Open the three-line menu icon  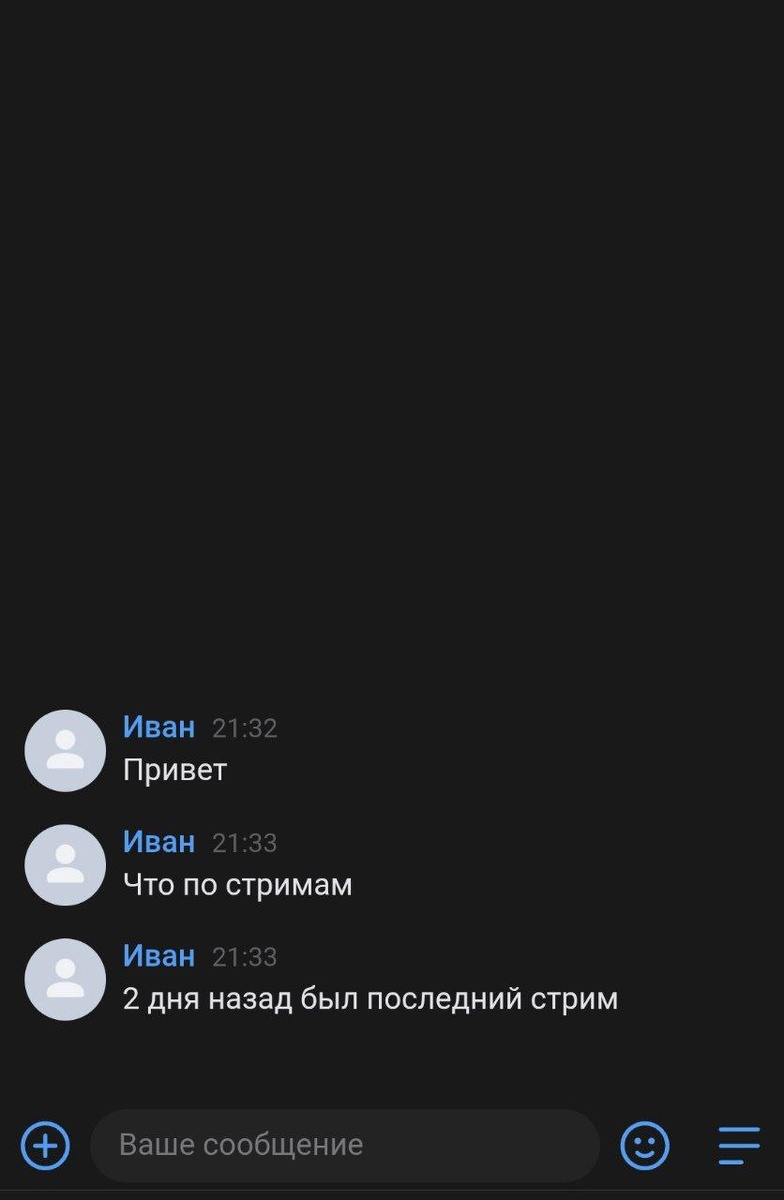tap(739, 1145)
